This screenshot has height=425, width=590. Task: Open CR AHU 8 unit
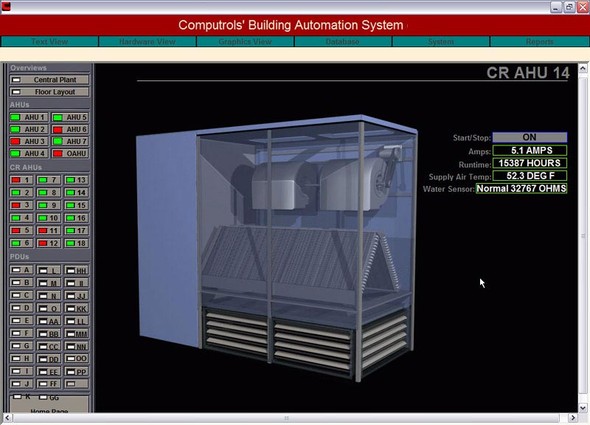click(49, 192)
